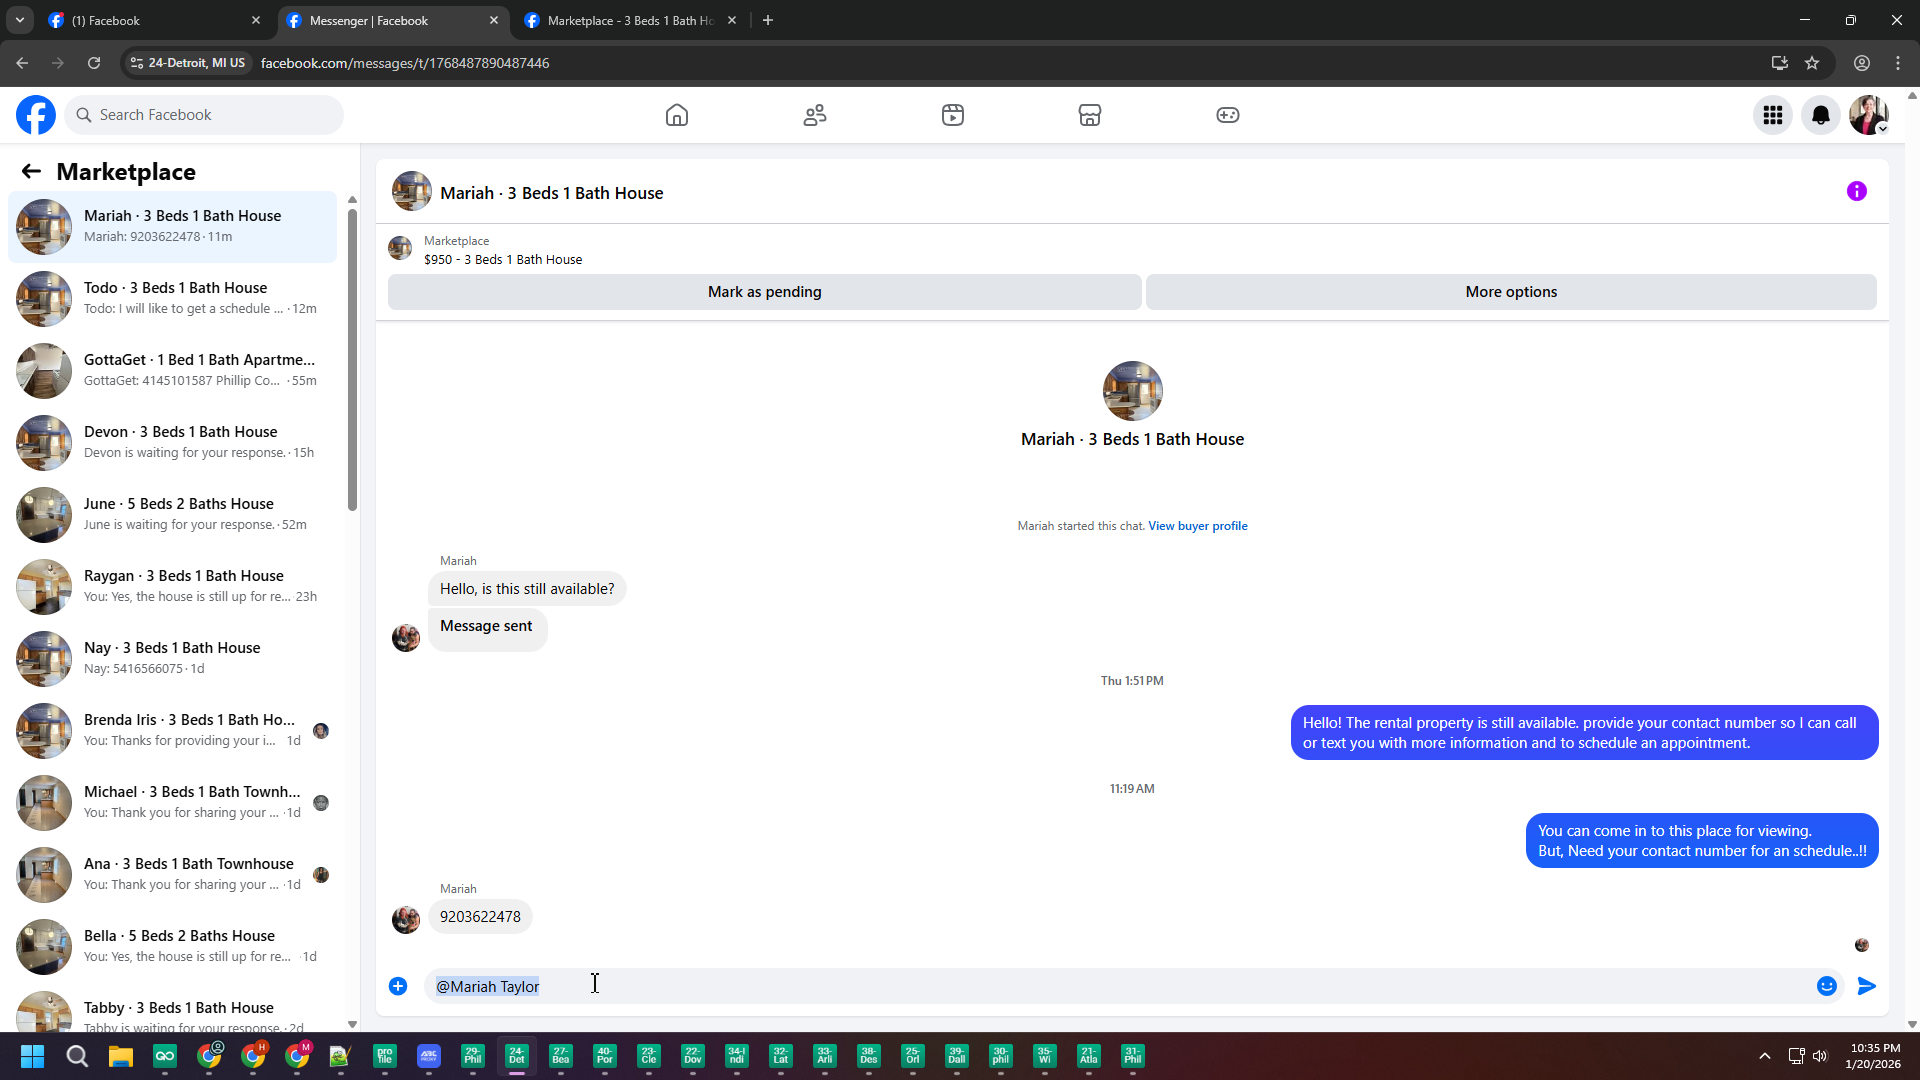Navigate back in the browser

[x=22, y=63]
